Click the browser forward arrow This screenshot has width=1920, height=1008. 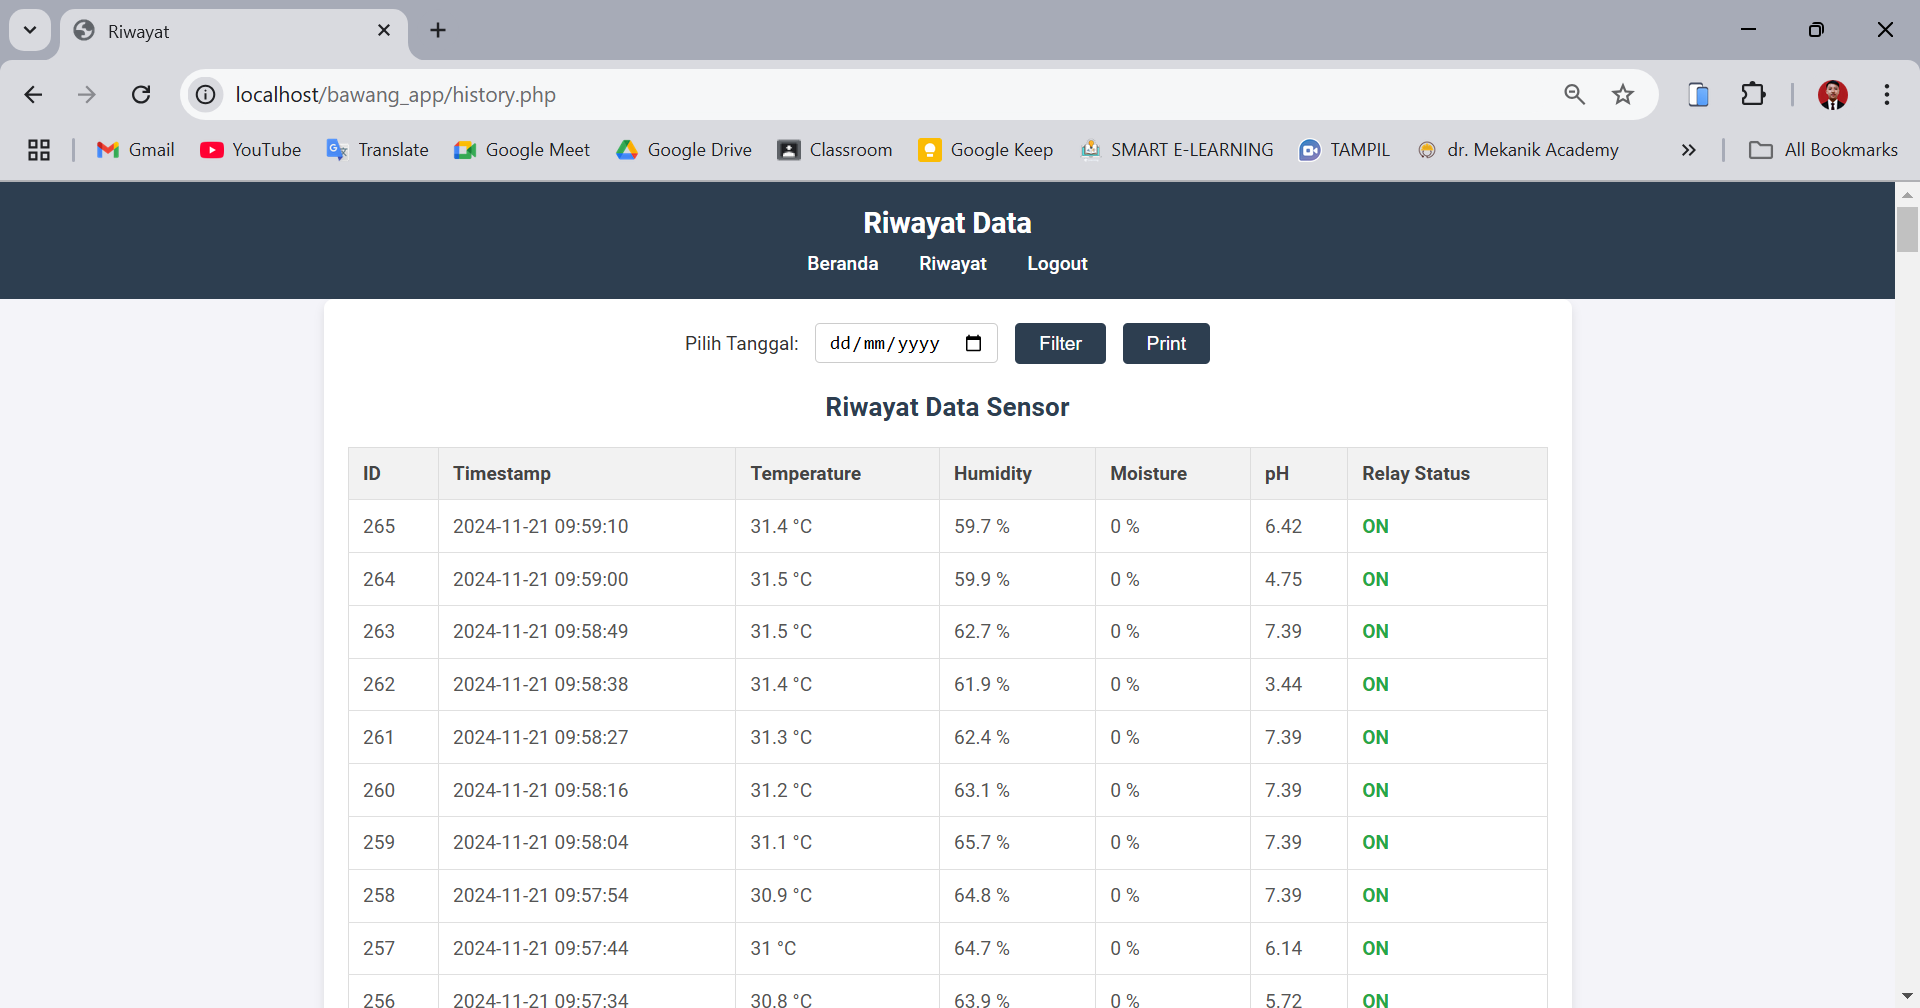pos(87,95)
